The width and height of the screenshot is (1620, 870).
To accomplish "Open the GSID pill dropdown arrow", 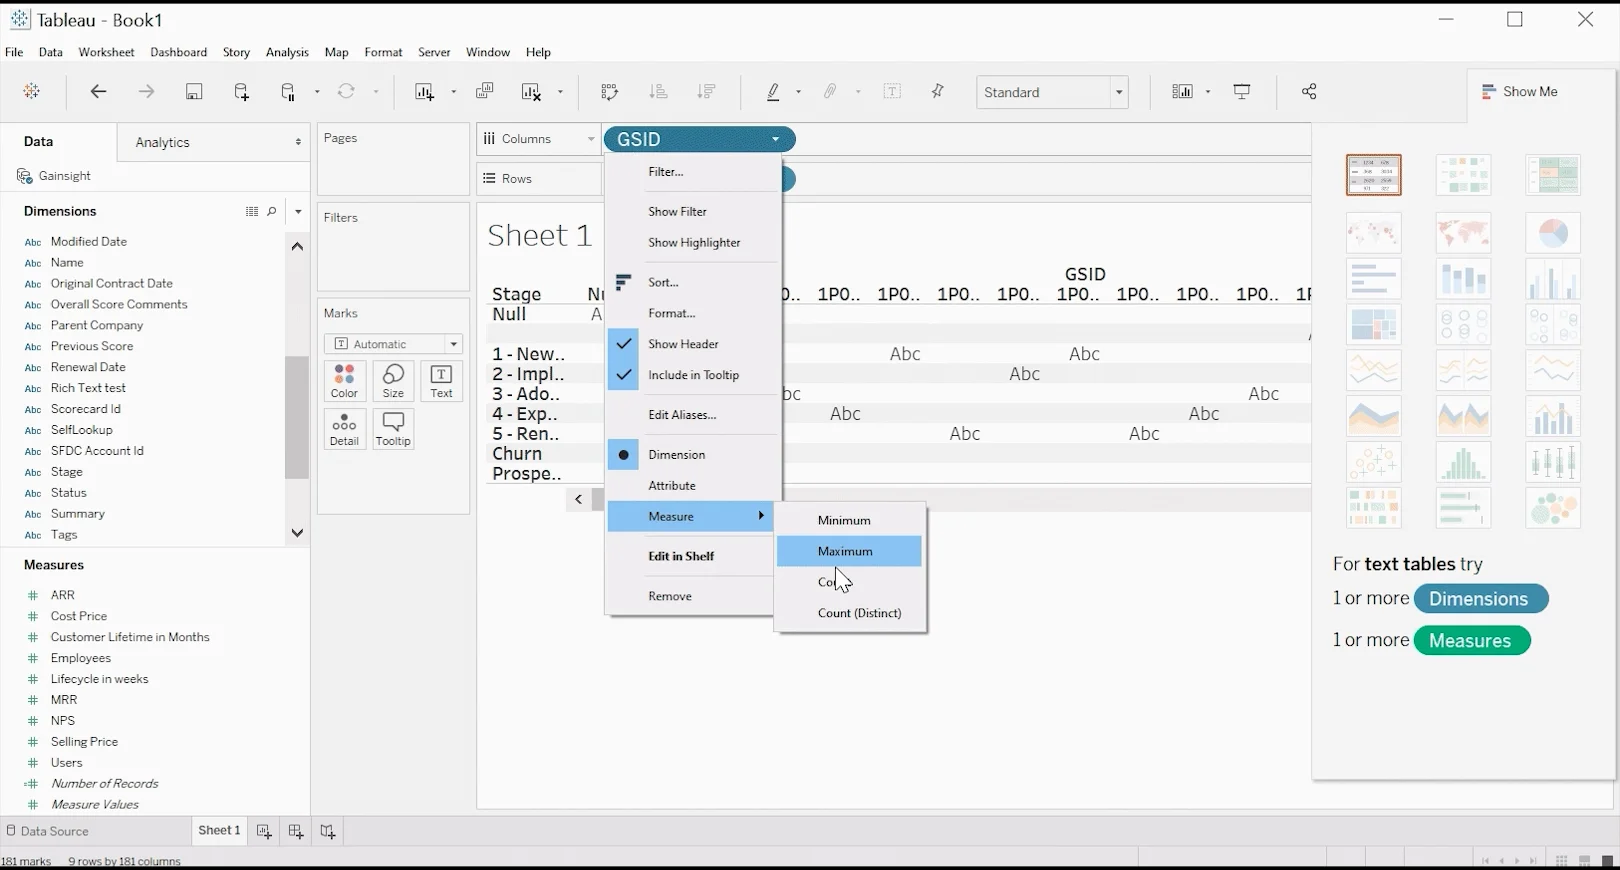I will pyautogui.click(x=776, y=140).
